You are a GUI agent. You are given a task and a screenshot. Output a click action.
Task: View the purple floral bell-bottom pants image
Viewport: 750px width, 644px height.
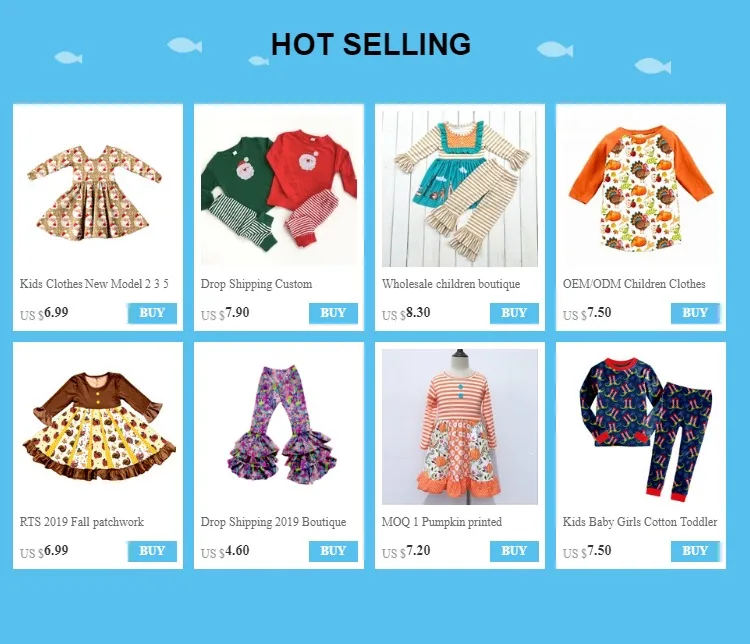click(279, 427)
